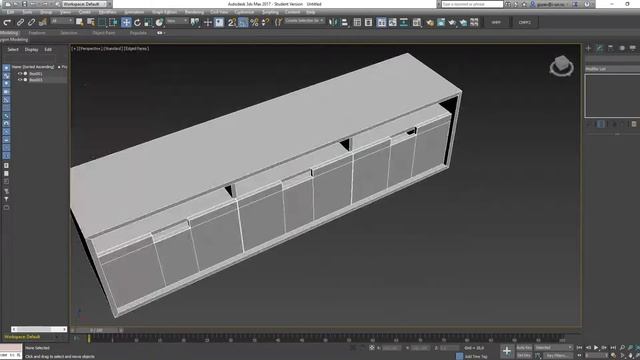Click Add Time Tag in status bar
Image resolution: width=640 pixels, height=360 pixels.
coord(476,356)
